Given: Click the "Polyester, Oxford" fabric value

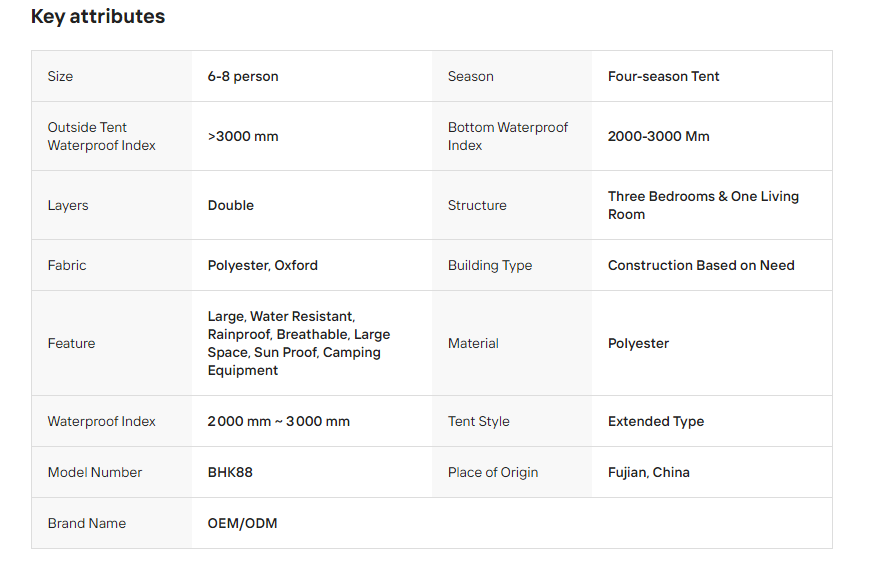Looking at the screenshot, I should (263, 265).
